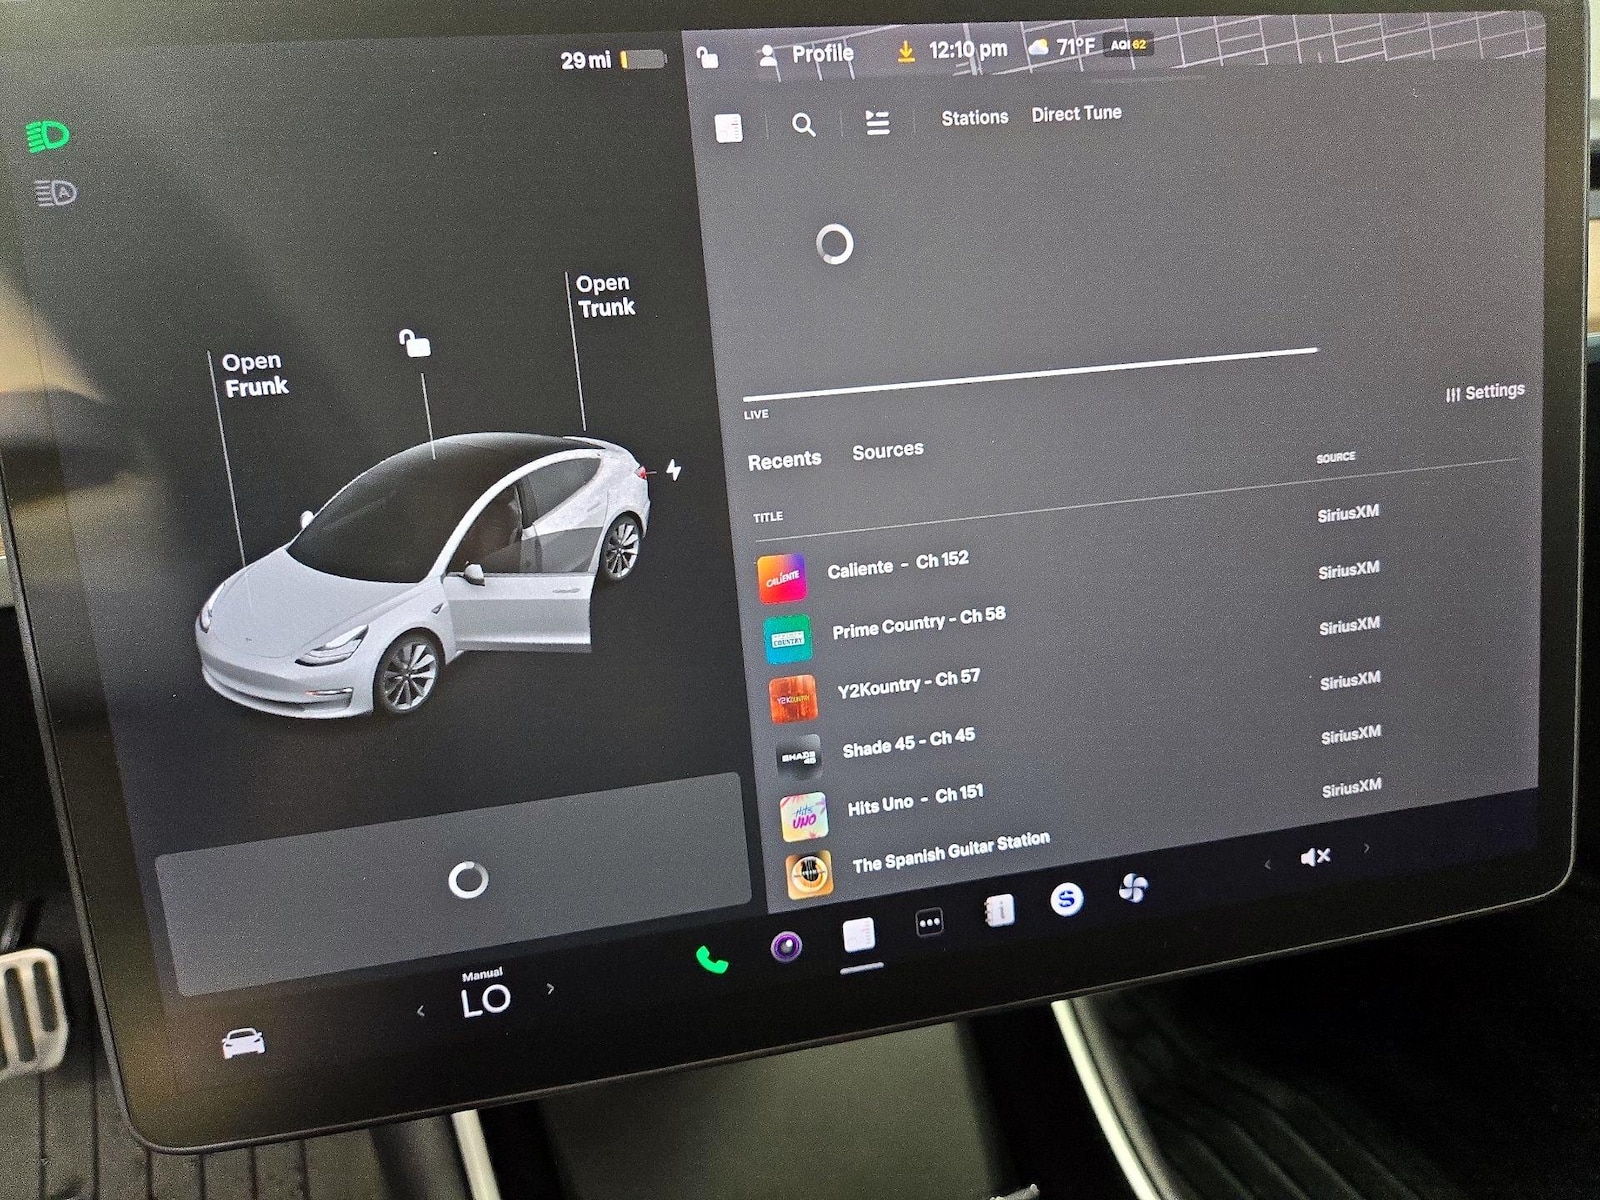Image resolution: width=1600 pixels, height=1200 pixels.
Task: Open the blue S app icon
Action: (1066, 900)
